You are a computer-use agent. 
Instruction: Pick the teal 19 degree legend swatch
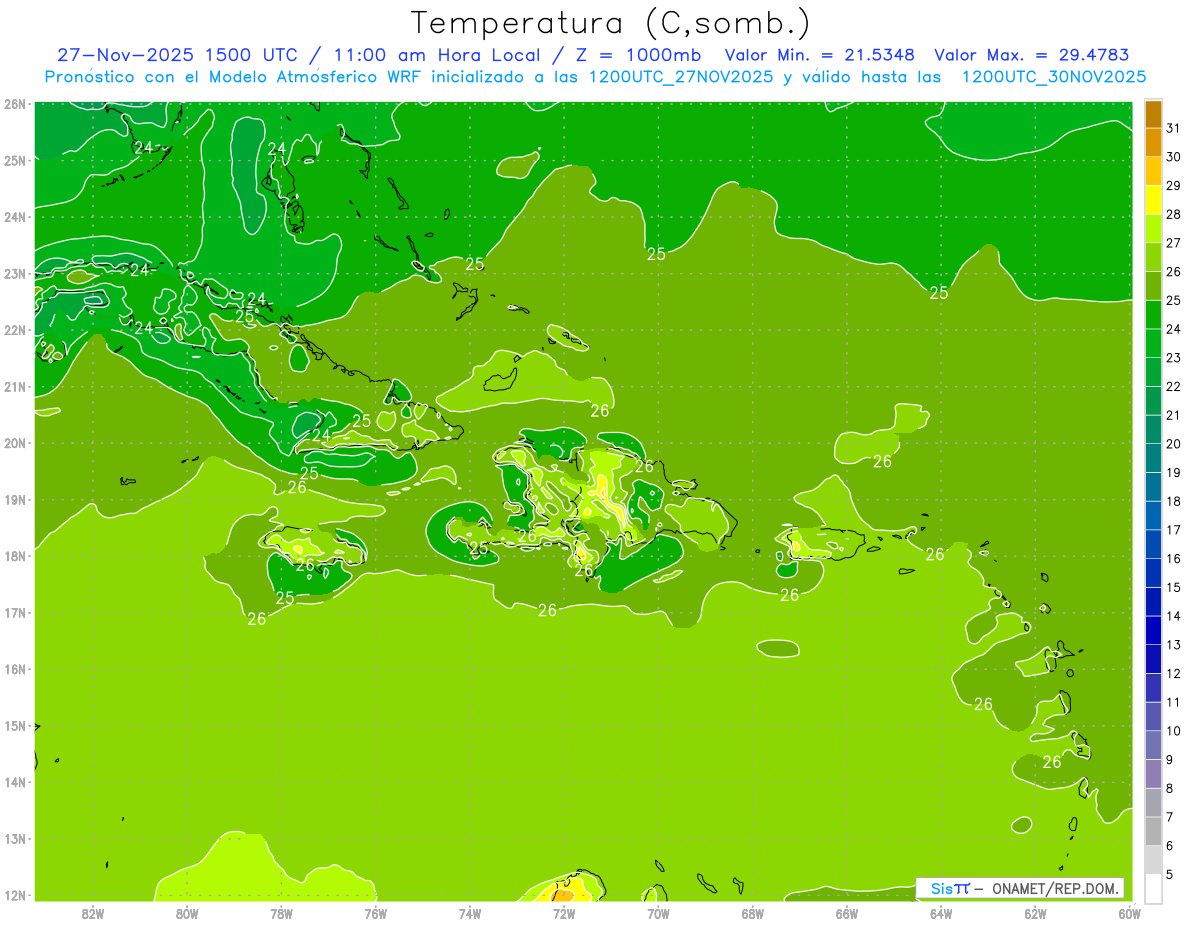click(1153, 458)
